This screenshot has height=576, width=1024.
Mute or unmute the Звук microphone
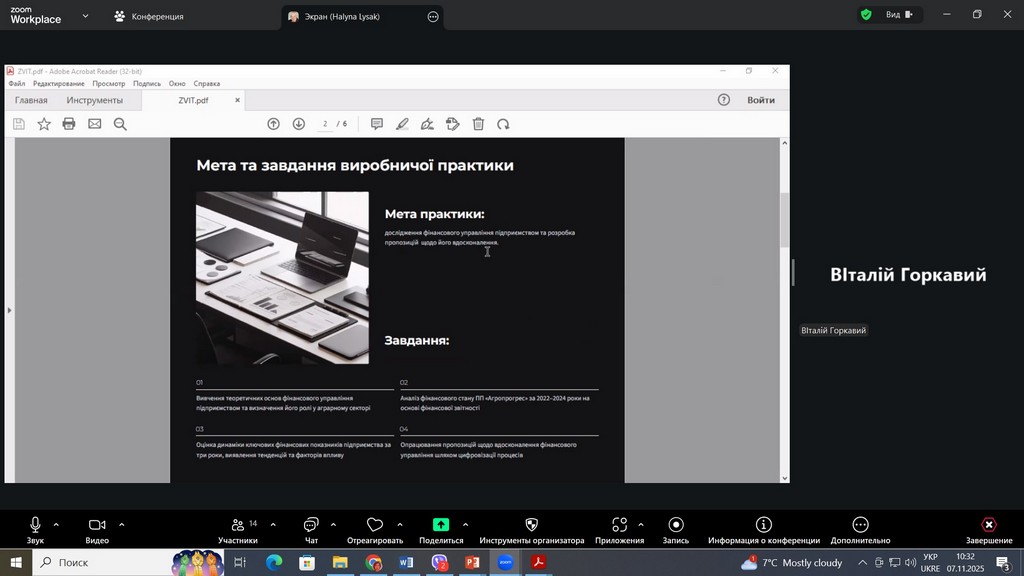pos(35,525)
